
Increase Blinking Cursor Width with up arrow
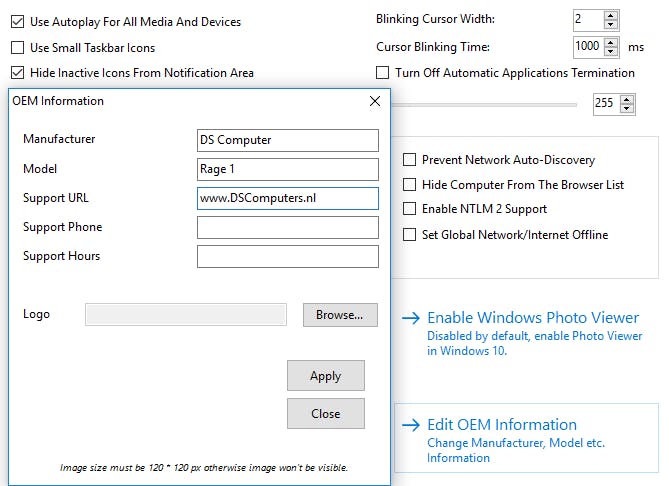coord(611,14)
